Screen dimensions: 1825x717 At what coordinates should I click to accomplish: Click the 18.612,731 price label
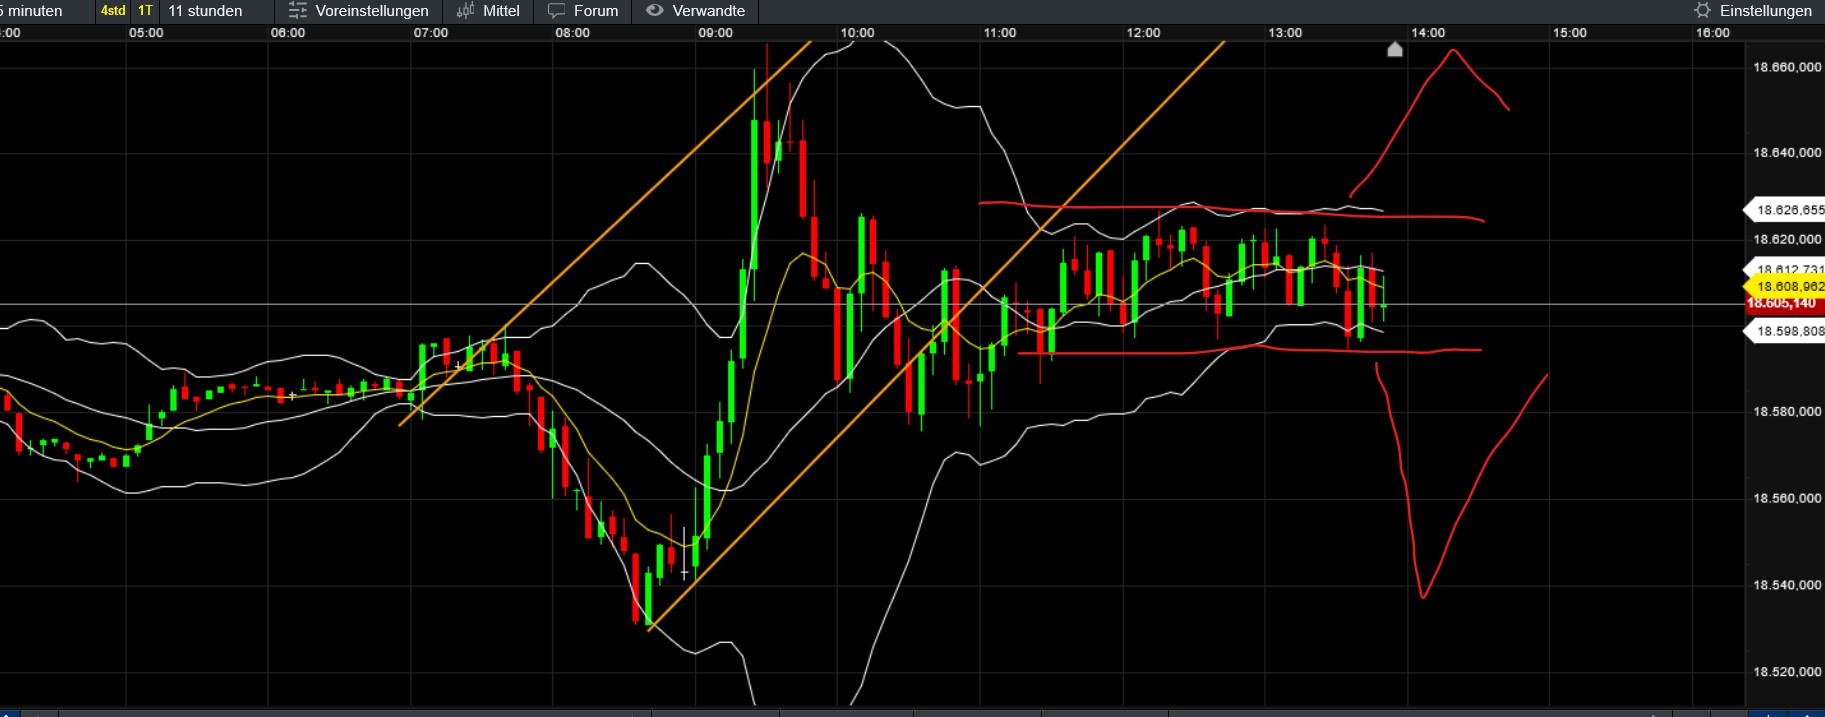coord(1787,269)
